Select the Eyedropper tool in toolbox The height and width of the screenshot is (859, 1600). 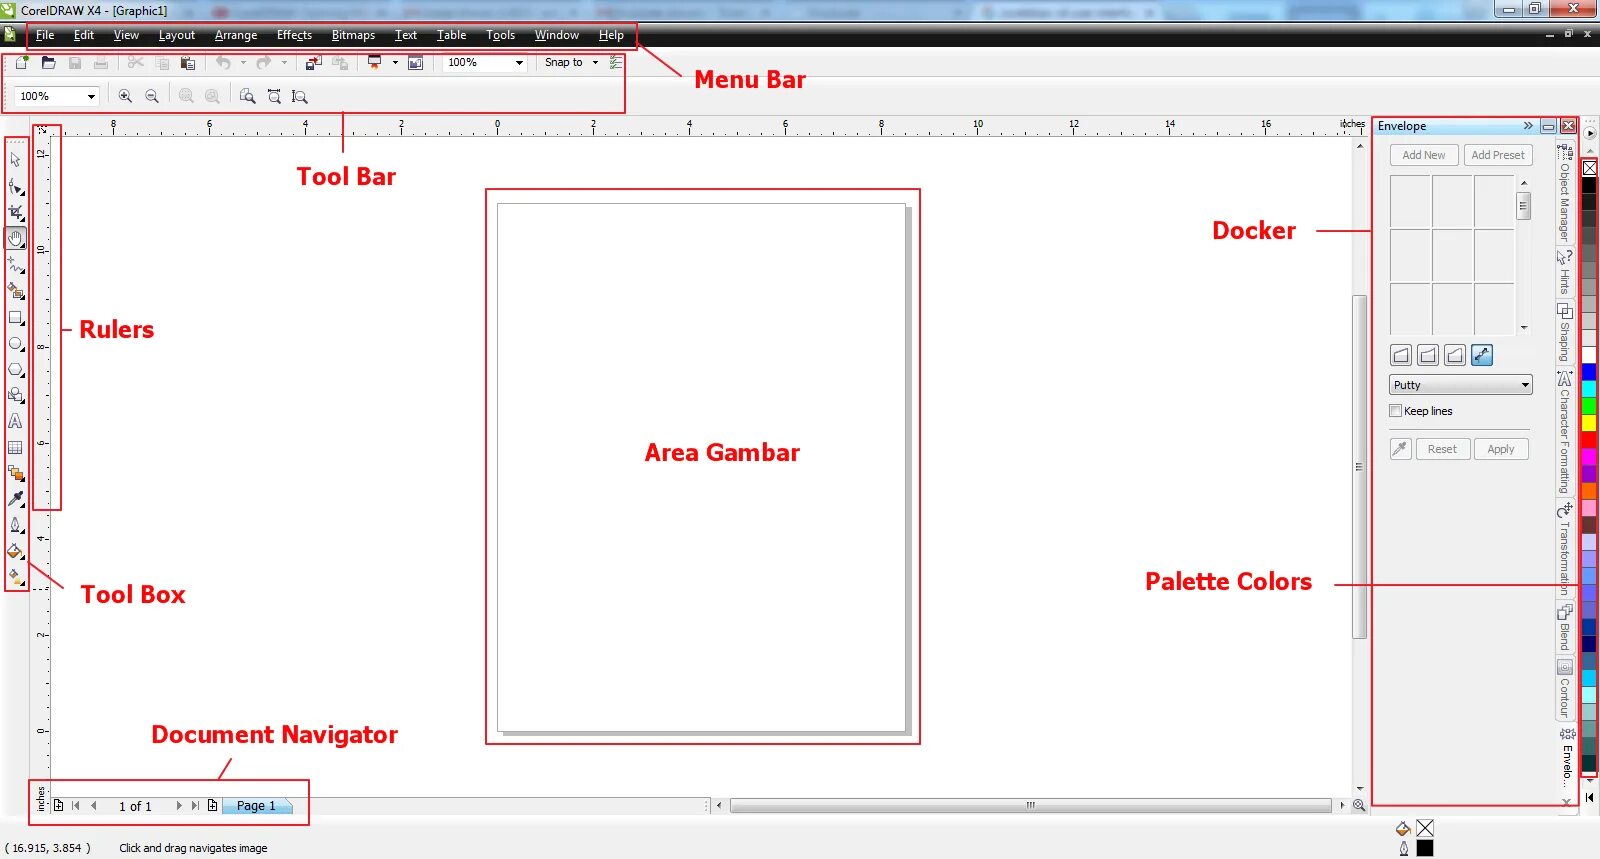coord(15,499)
